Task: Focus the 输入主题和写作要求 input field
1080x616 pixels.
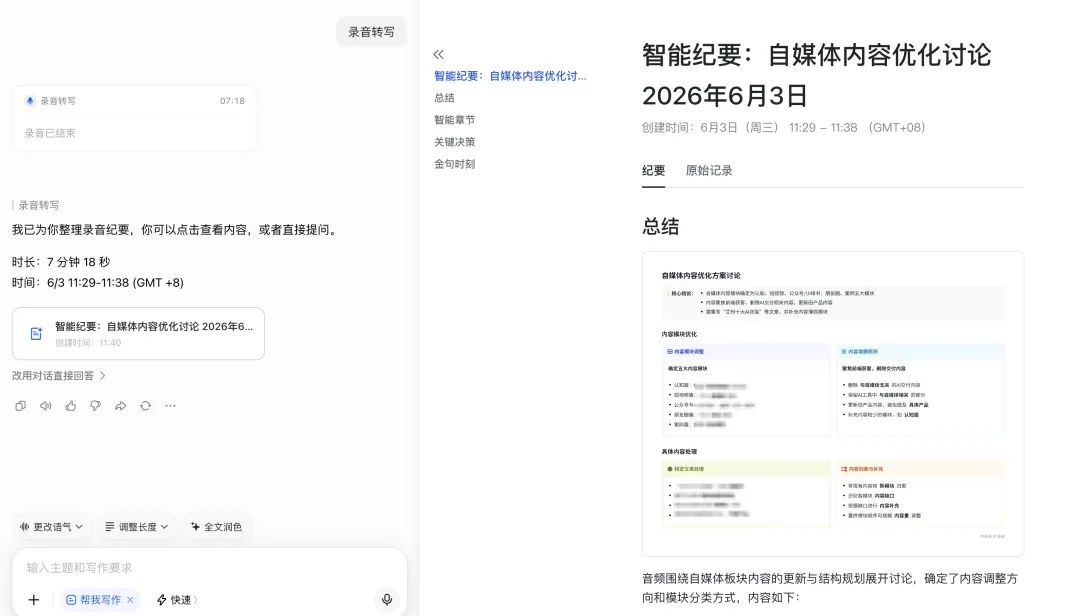Action: point(209,568)
